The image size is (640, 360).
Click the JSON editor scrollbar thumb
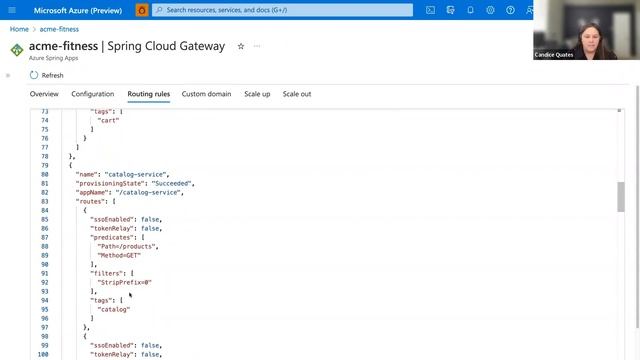[621, 197]
